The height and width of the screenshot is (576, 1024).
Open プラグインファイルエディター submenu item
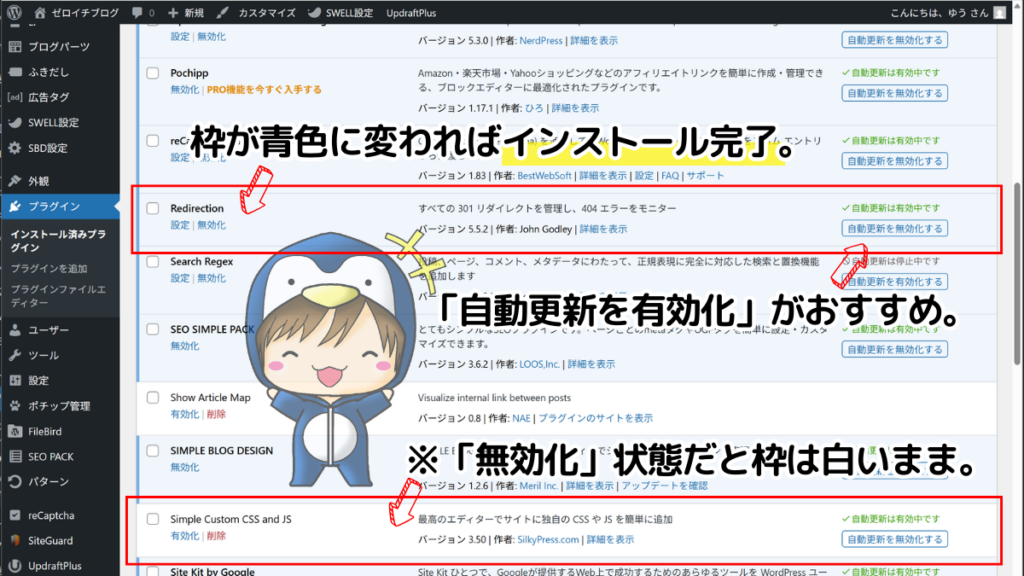(x=58, y=296)
